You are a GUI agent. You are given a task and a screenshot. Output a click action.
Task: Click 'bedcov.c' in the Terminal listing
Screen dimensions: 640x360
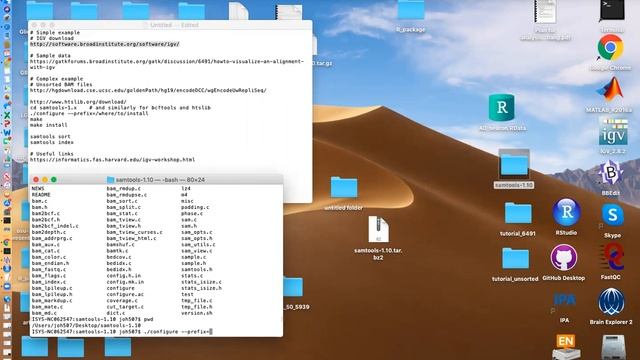[119, 257]
